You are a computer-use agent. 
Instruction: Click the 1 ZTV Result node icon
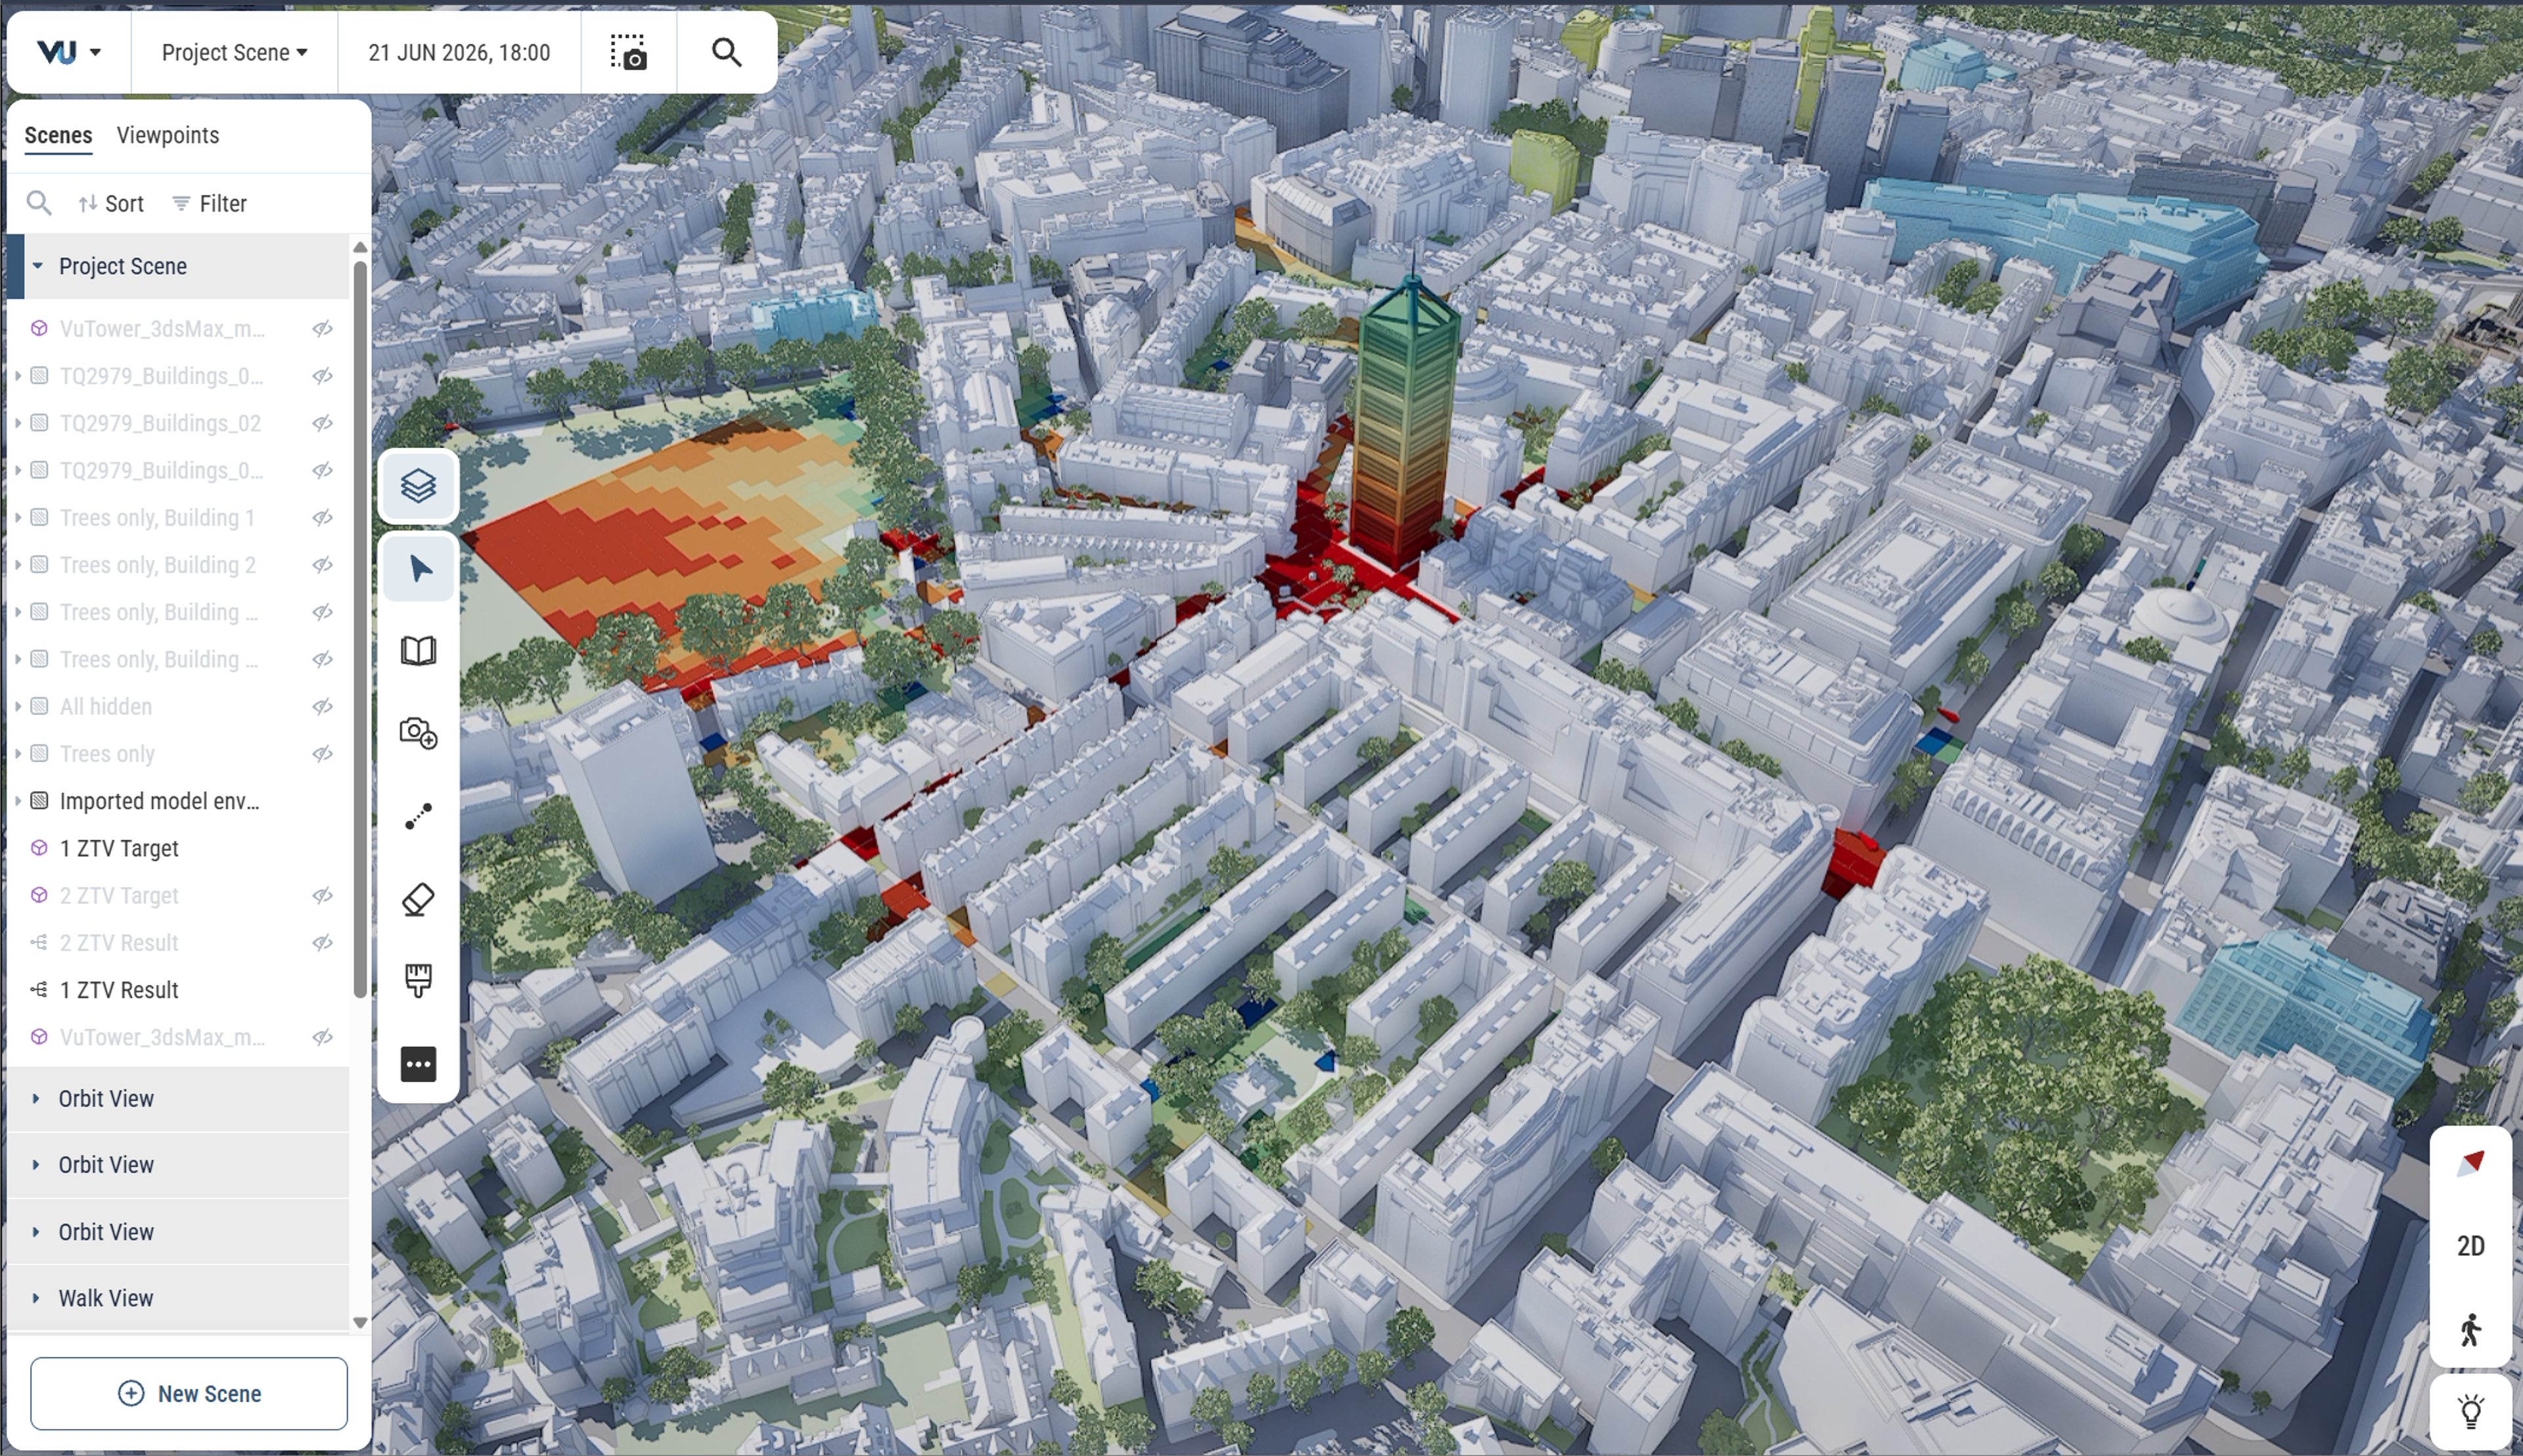pos(39,990)
